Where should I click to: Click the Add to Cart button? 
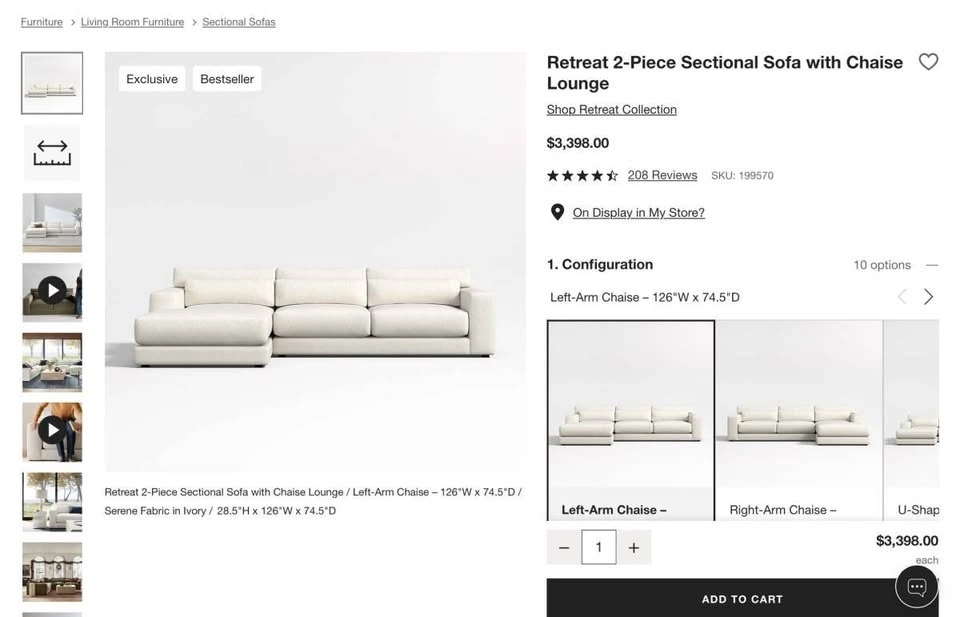click(x=741, y=599)
